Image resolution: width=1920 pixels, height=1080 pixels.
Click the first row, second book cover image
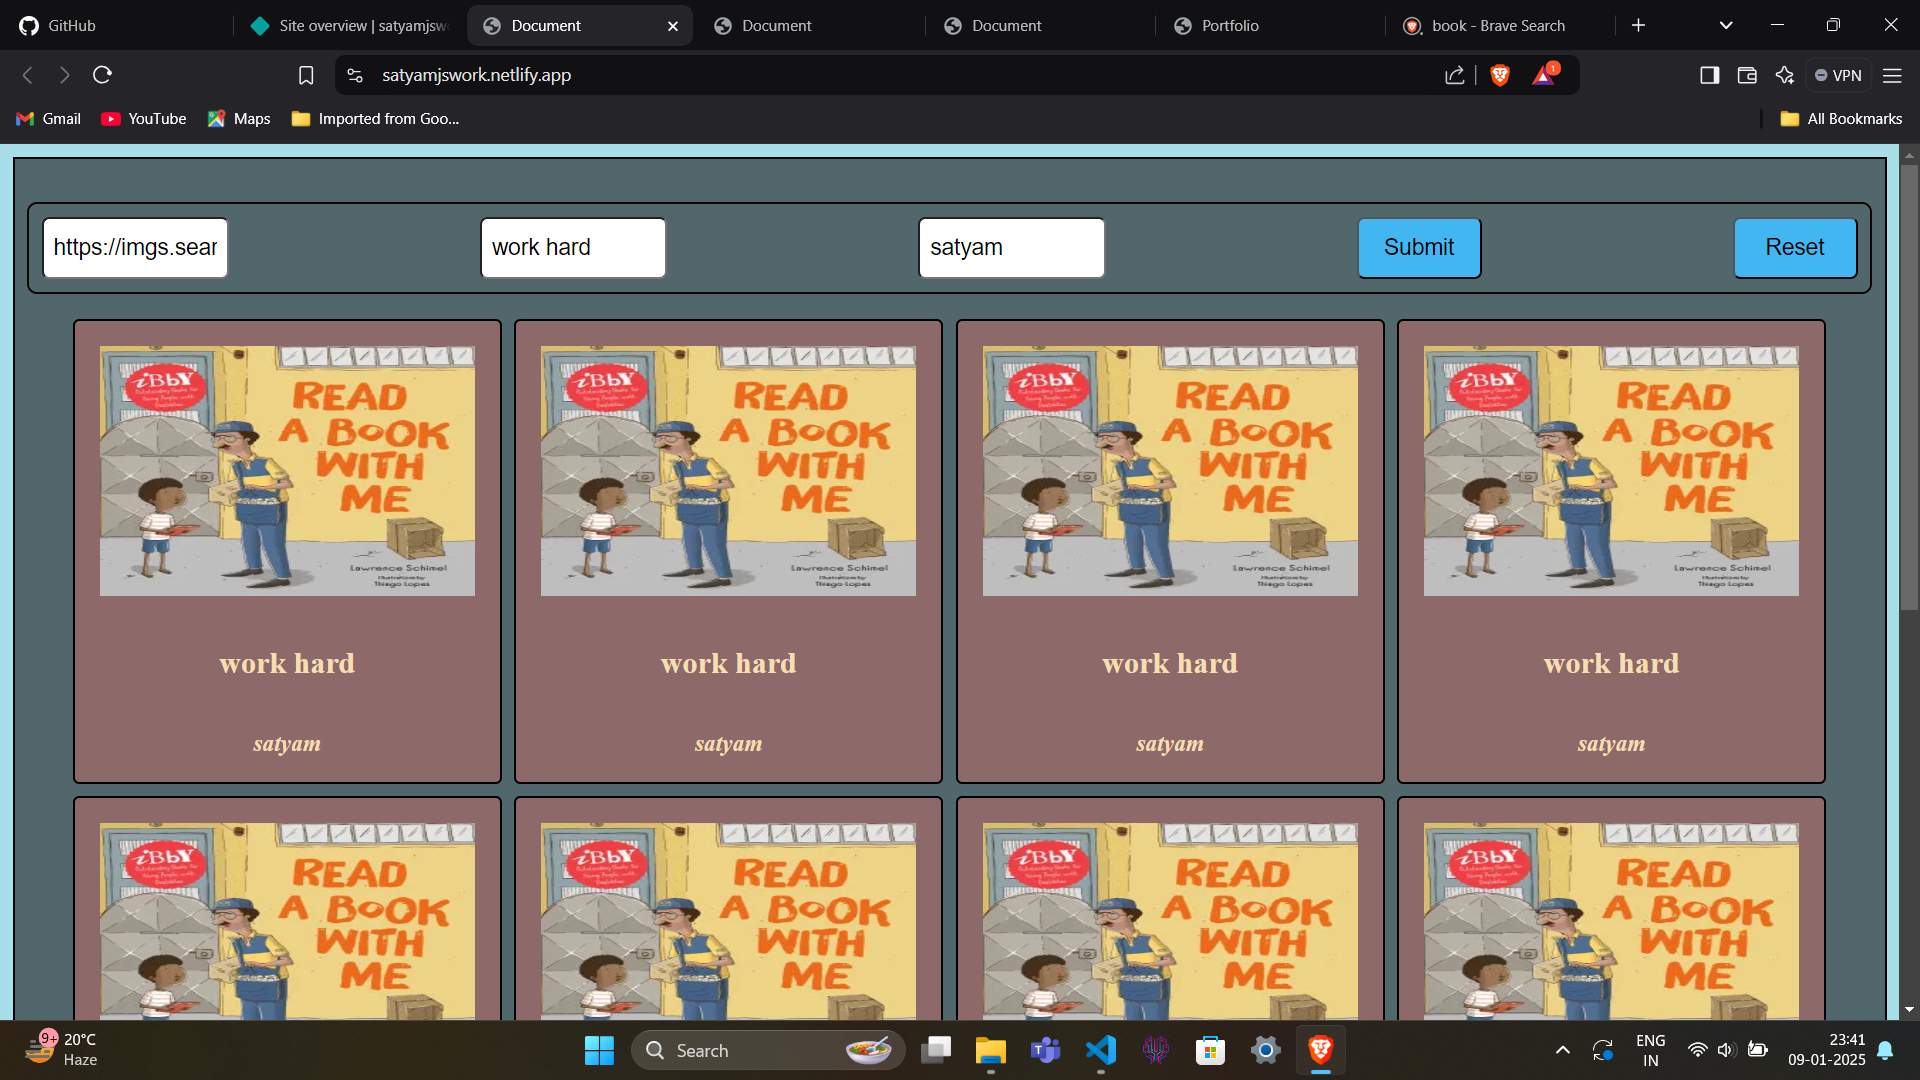click(728, 471)
